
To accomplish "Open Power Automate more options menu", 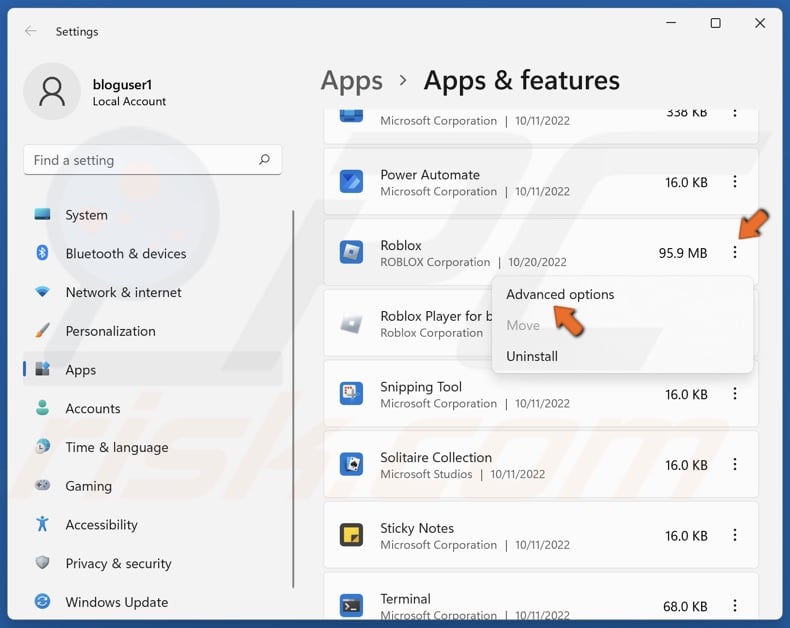I will point(735,181).
